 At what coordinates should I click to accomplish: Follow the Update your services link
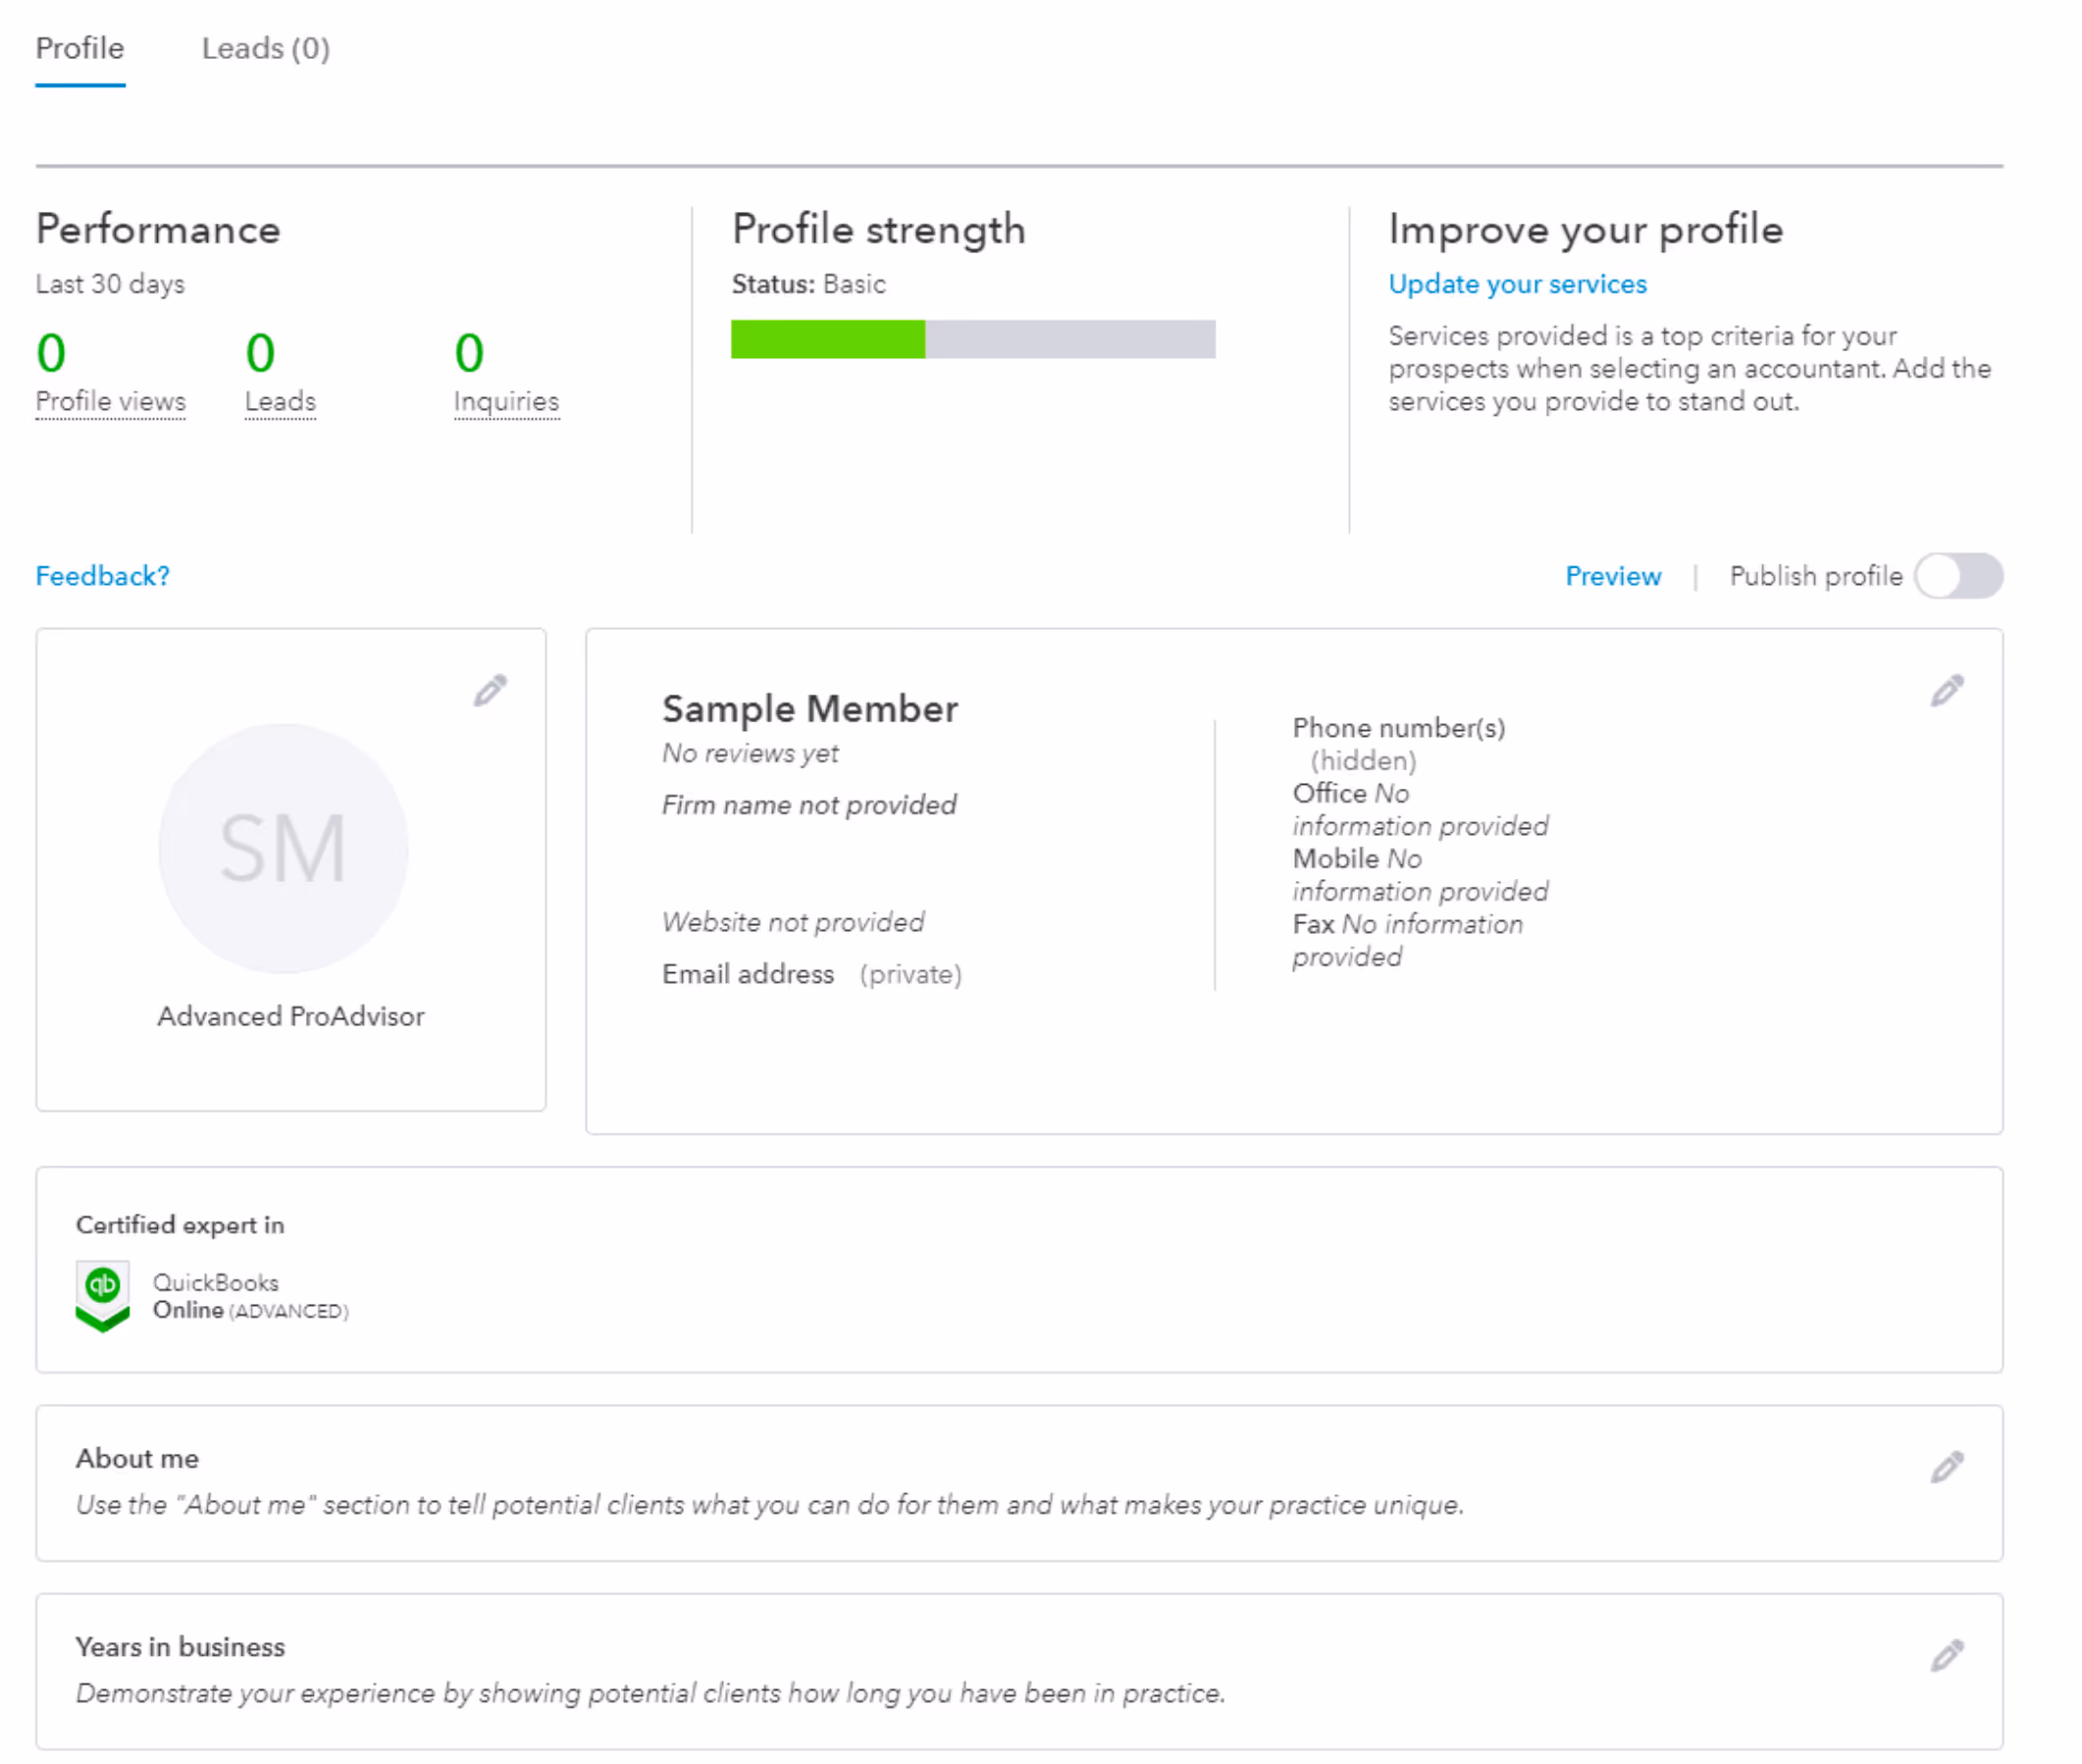pyautogui.click(x=1517, y=284)
